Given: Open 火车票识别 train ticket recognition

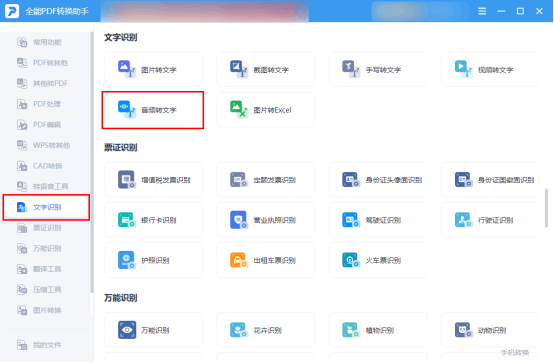Looking at the screenshot, I should 378,260.
